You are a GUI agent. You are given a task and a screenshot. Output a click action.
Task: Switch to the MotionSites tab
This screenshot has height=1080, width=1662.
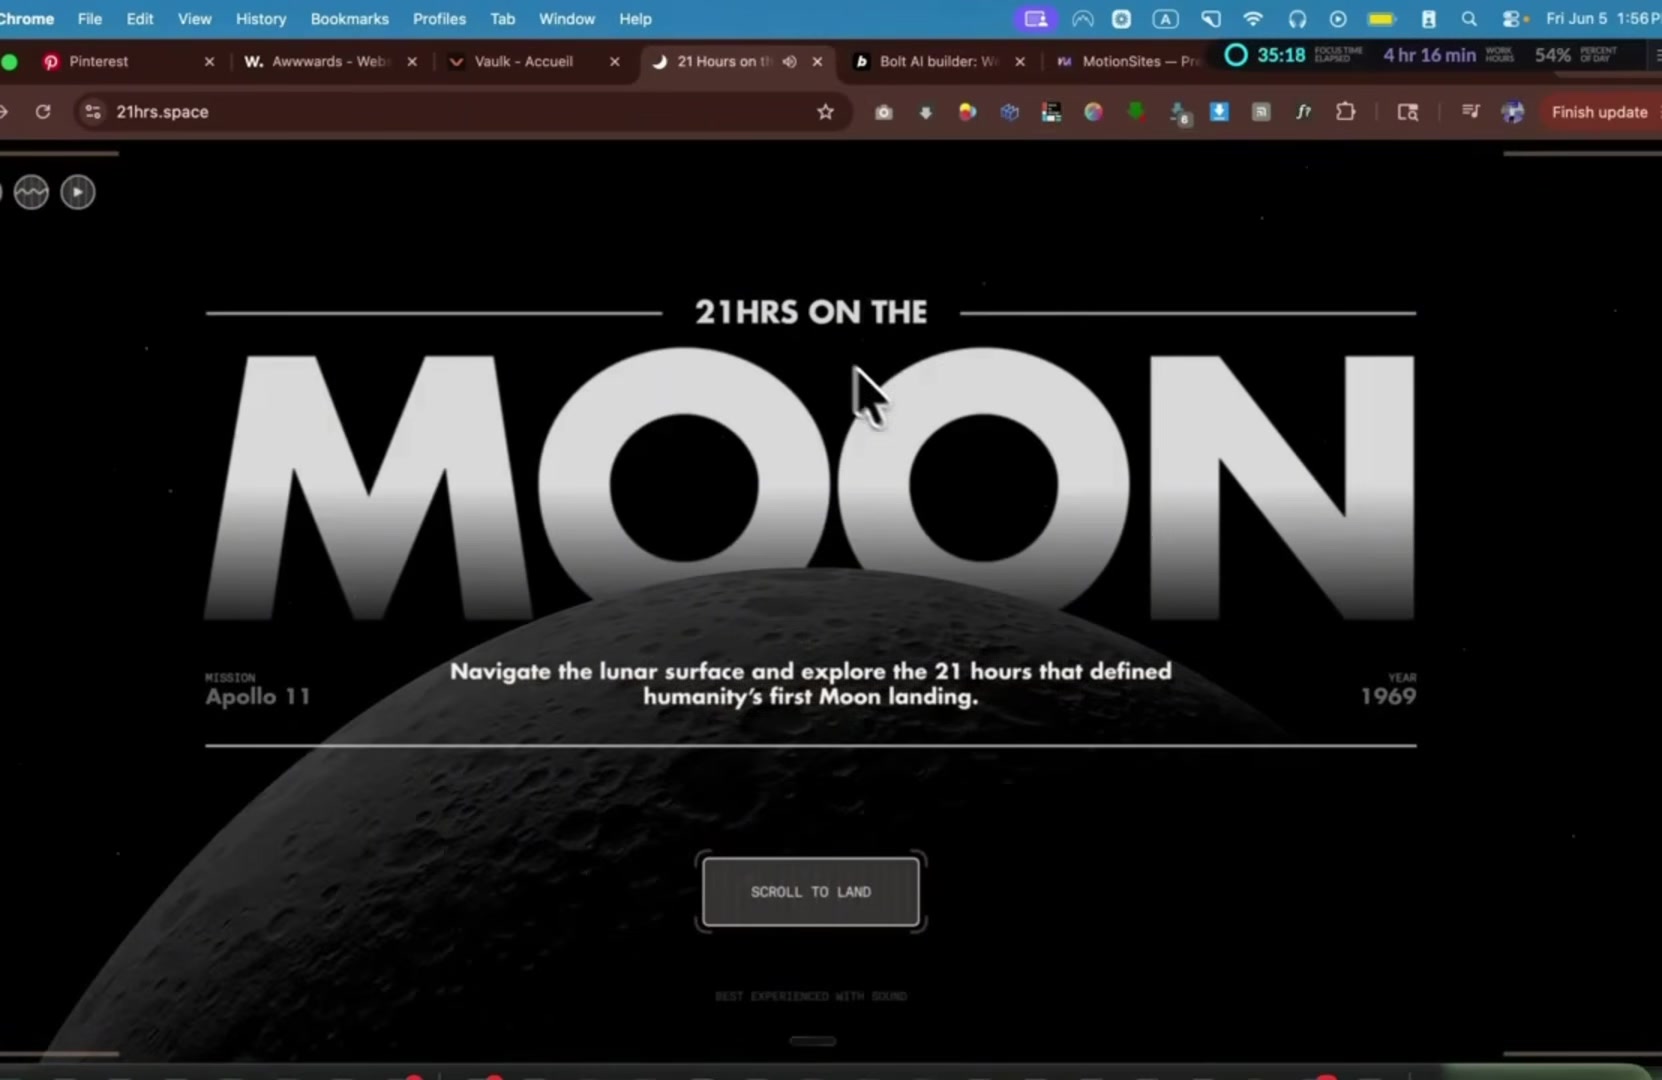point(1128,61)
